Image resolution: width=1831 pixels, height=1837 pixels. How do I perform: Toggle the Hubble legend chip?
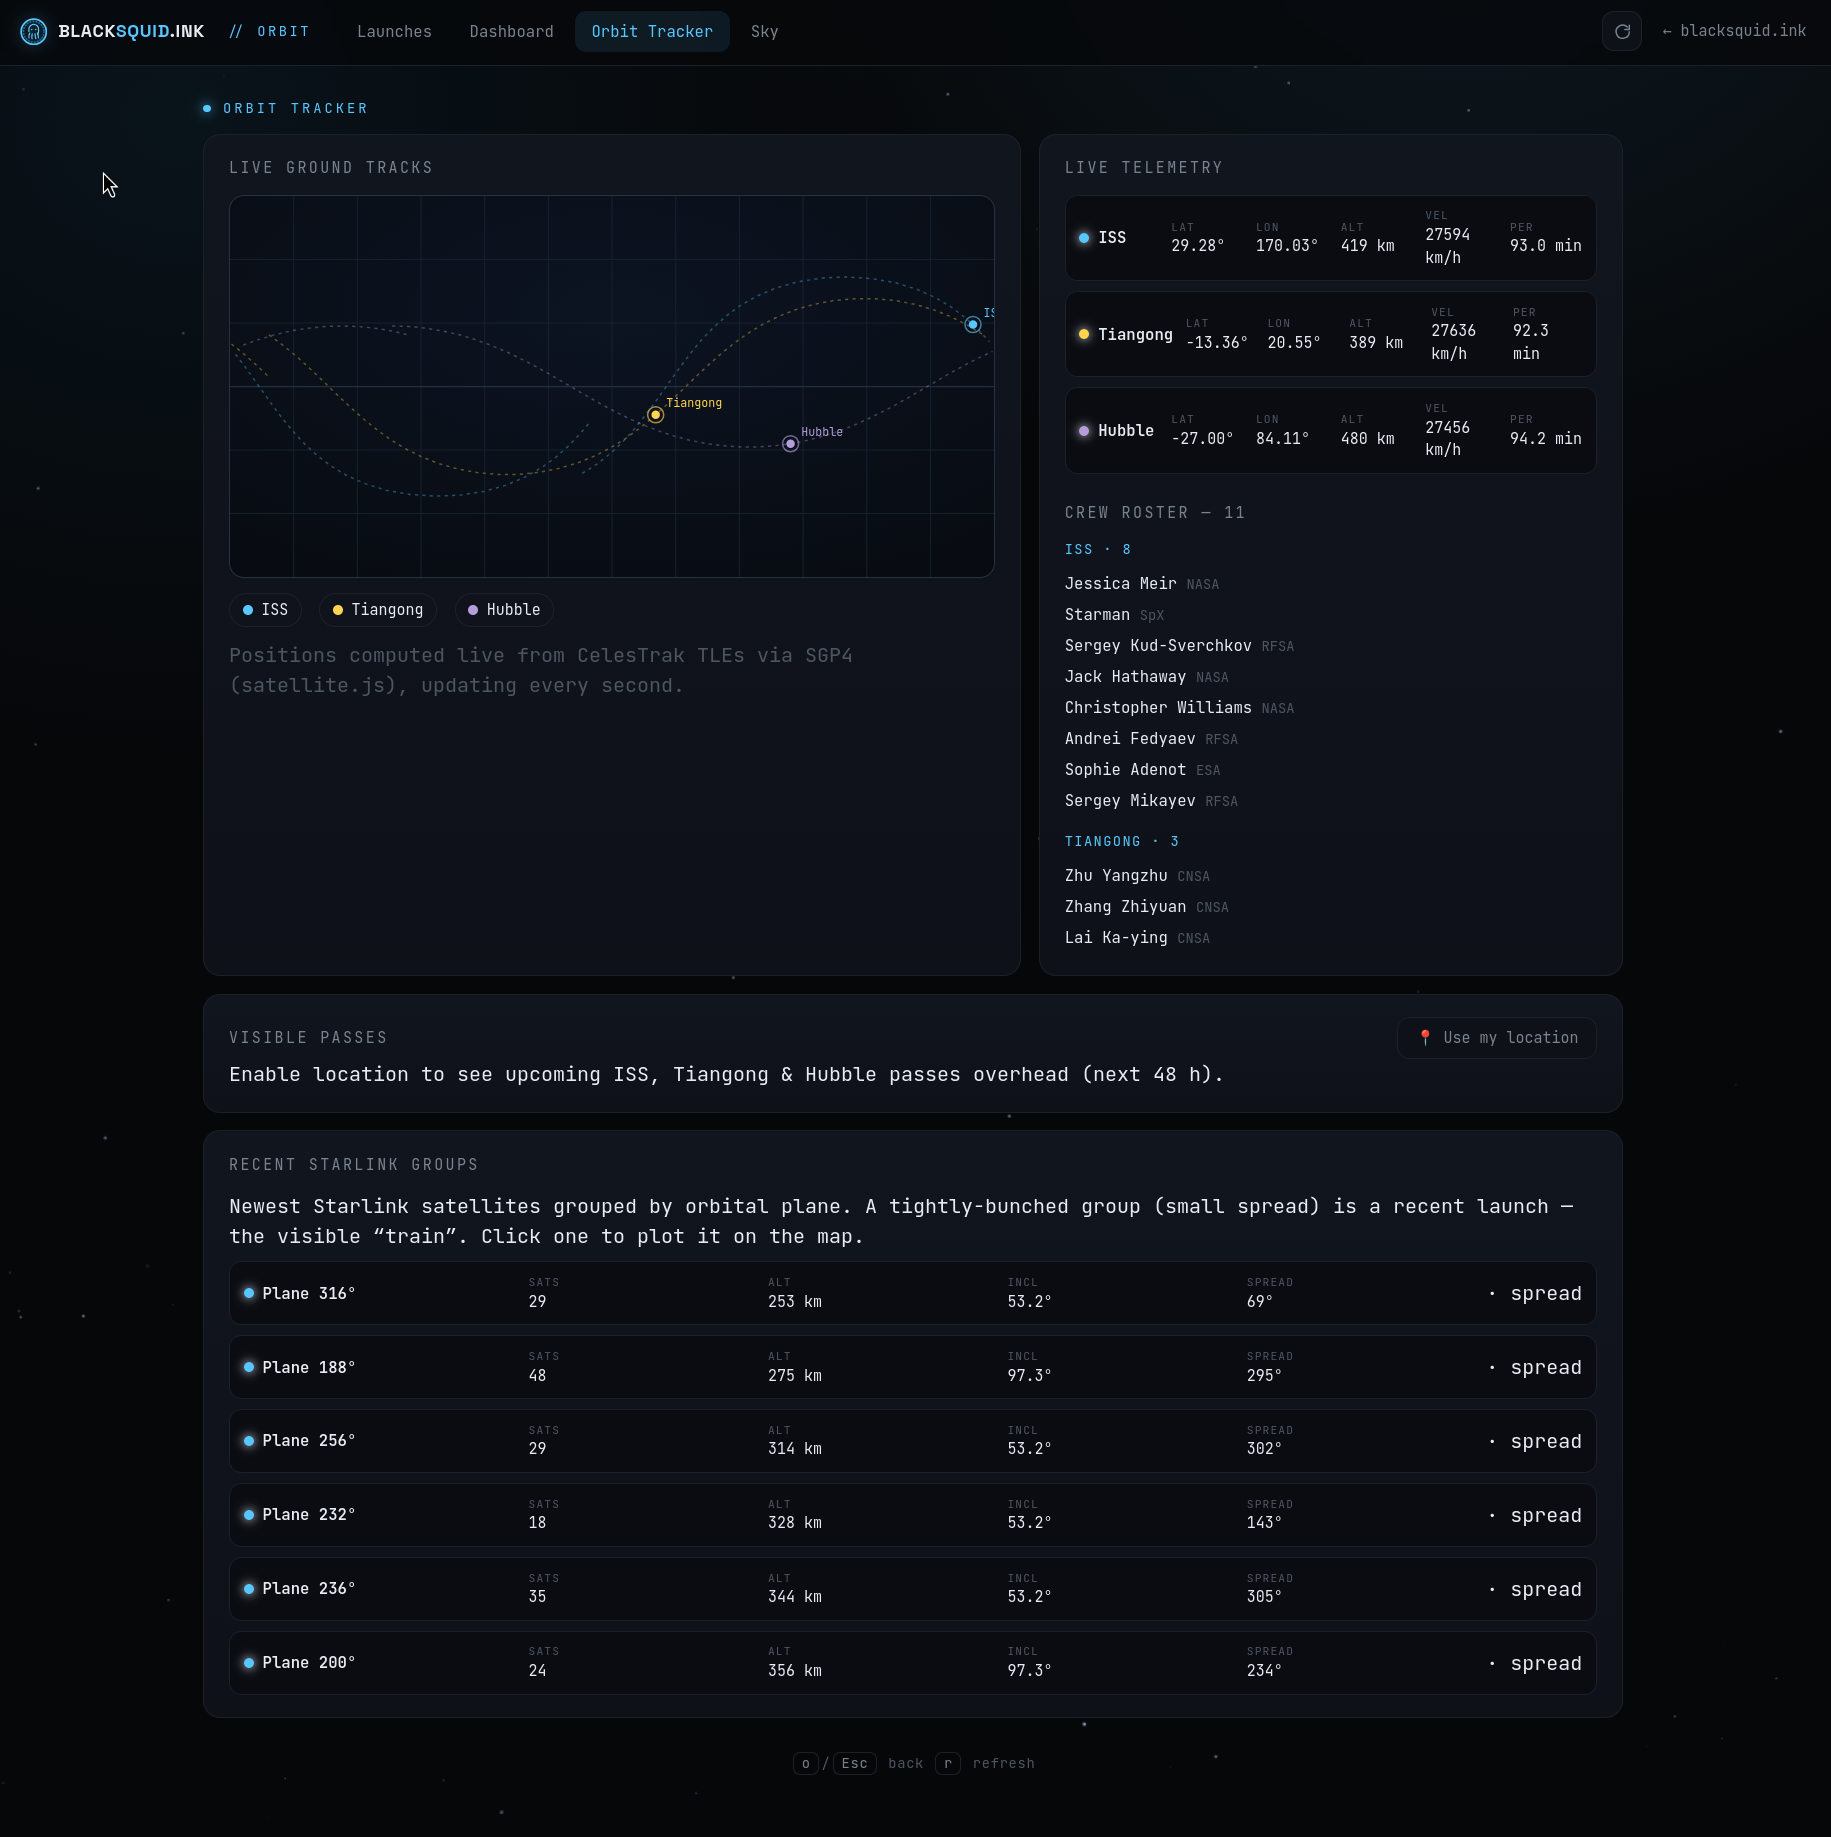pos(504,610)
